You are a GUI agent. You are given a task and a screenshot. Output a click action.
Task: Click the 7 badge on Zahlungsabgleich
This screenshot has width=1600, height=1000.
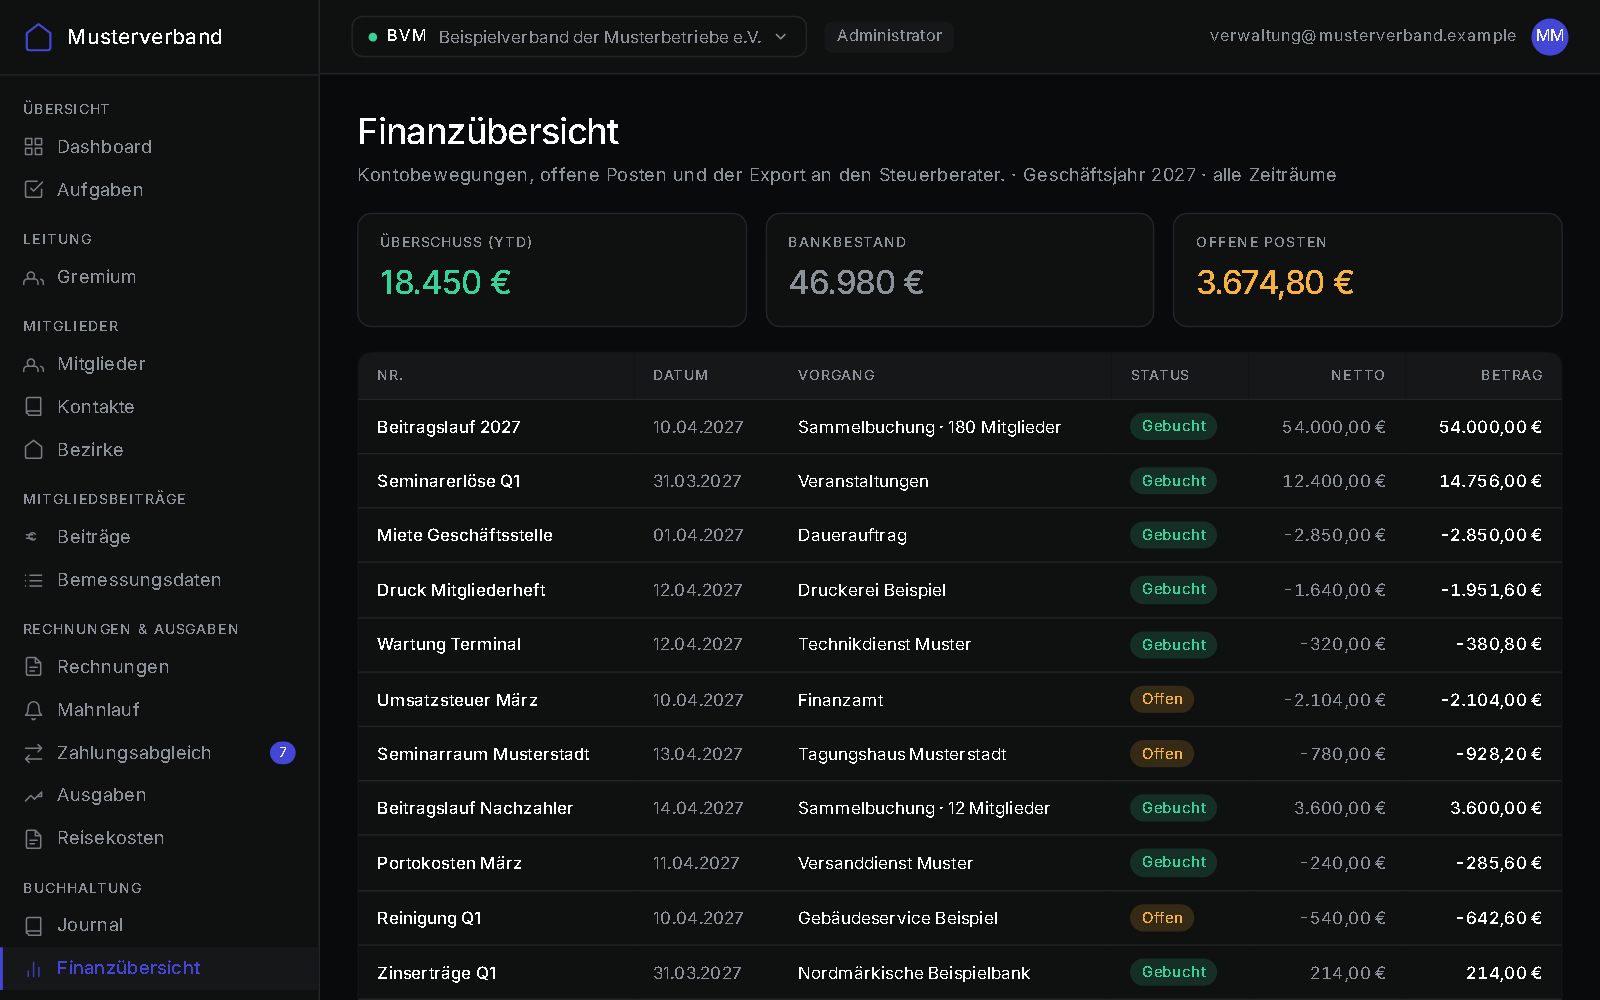pyautogui.click(x=283, y=752)
